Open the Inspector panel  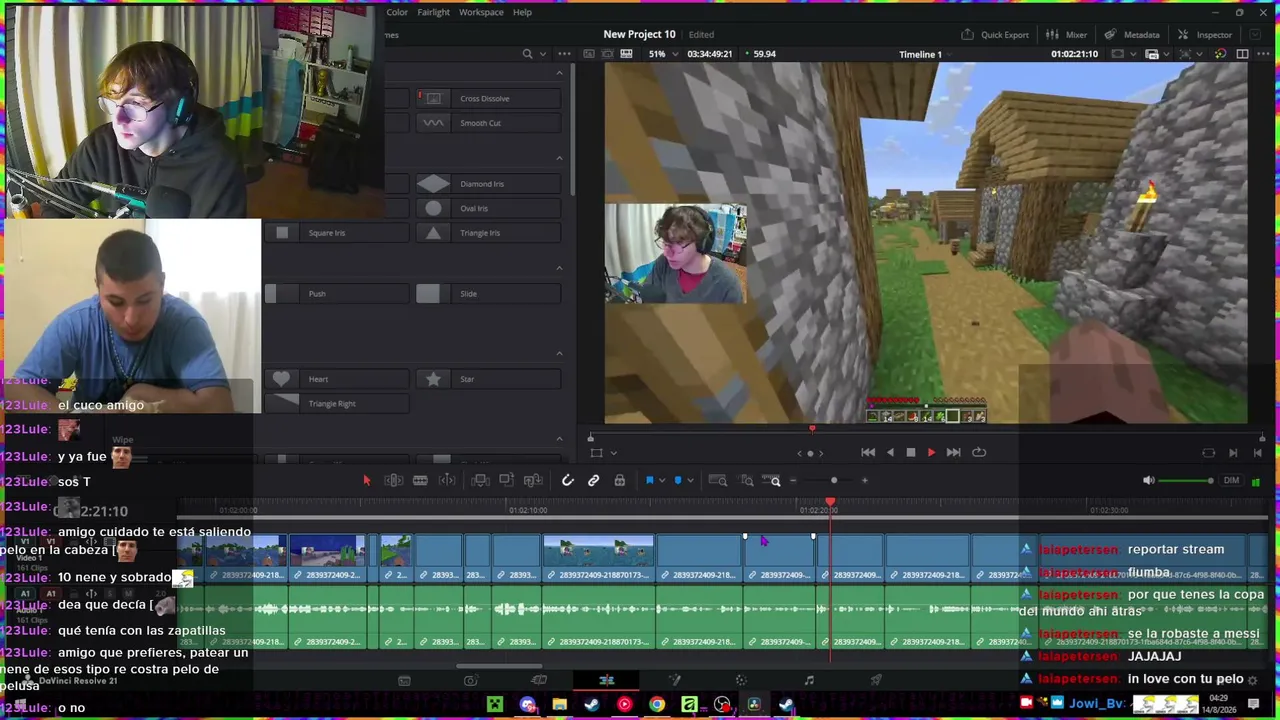click(x=1206, y=35)
